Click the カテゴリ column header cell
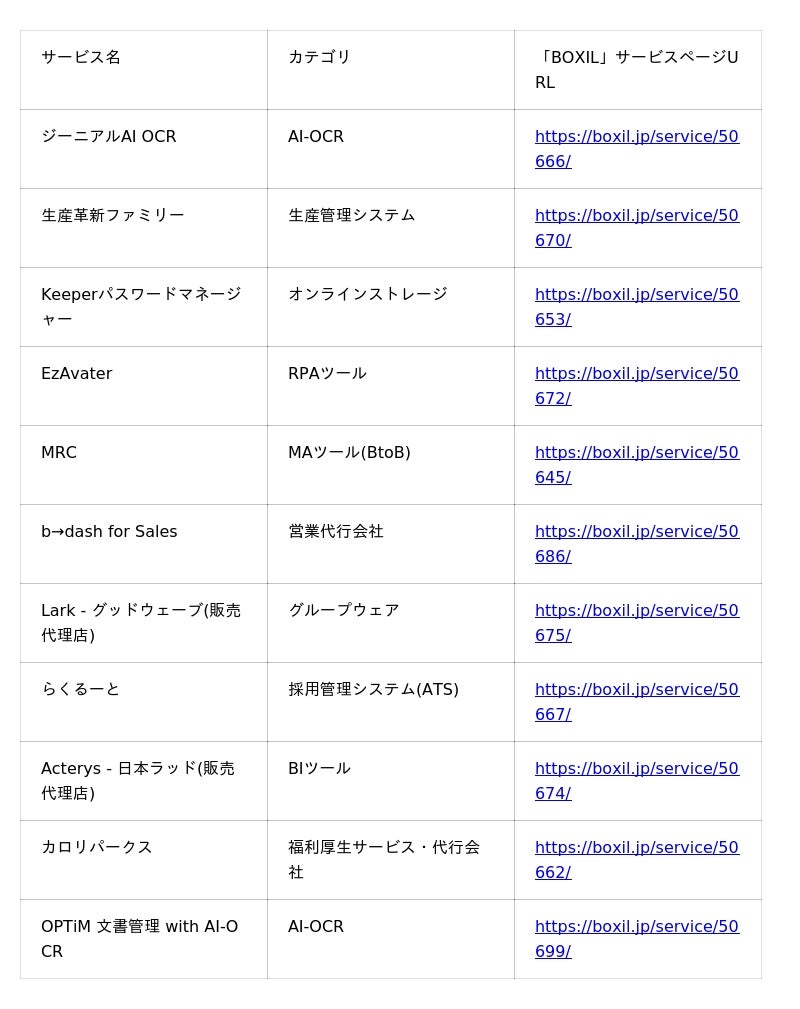Image resolution: width=800 pixels, height=1009 pixels. coord(320,58)
